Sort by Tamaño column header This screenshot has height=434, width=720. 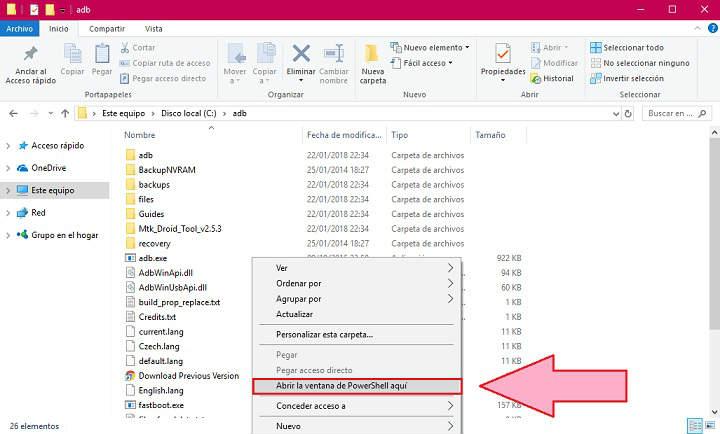490,135
